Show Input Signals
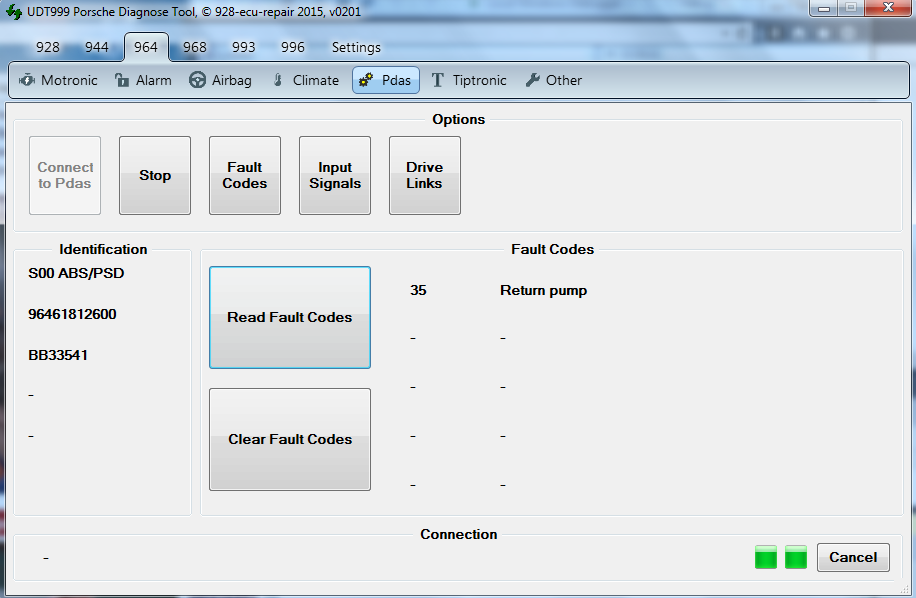The width and height of the screenshot is (916, 598). tap(335, 176)
